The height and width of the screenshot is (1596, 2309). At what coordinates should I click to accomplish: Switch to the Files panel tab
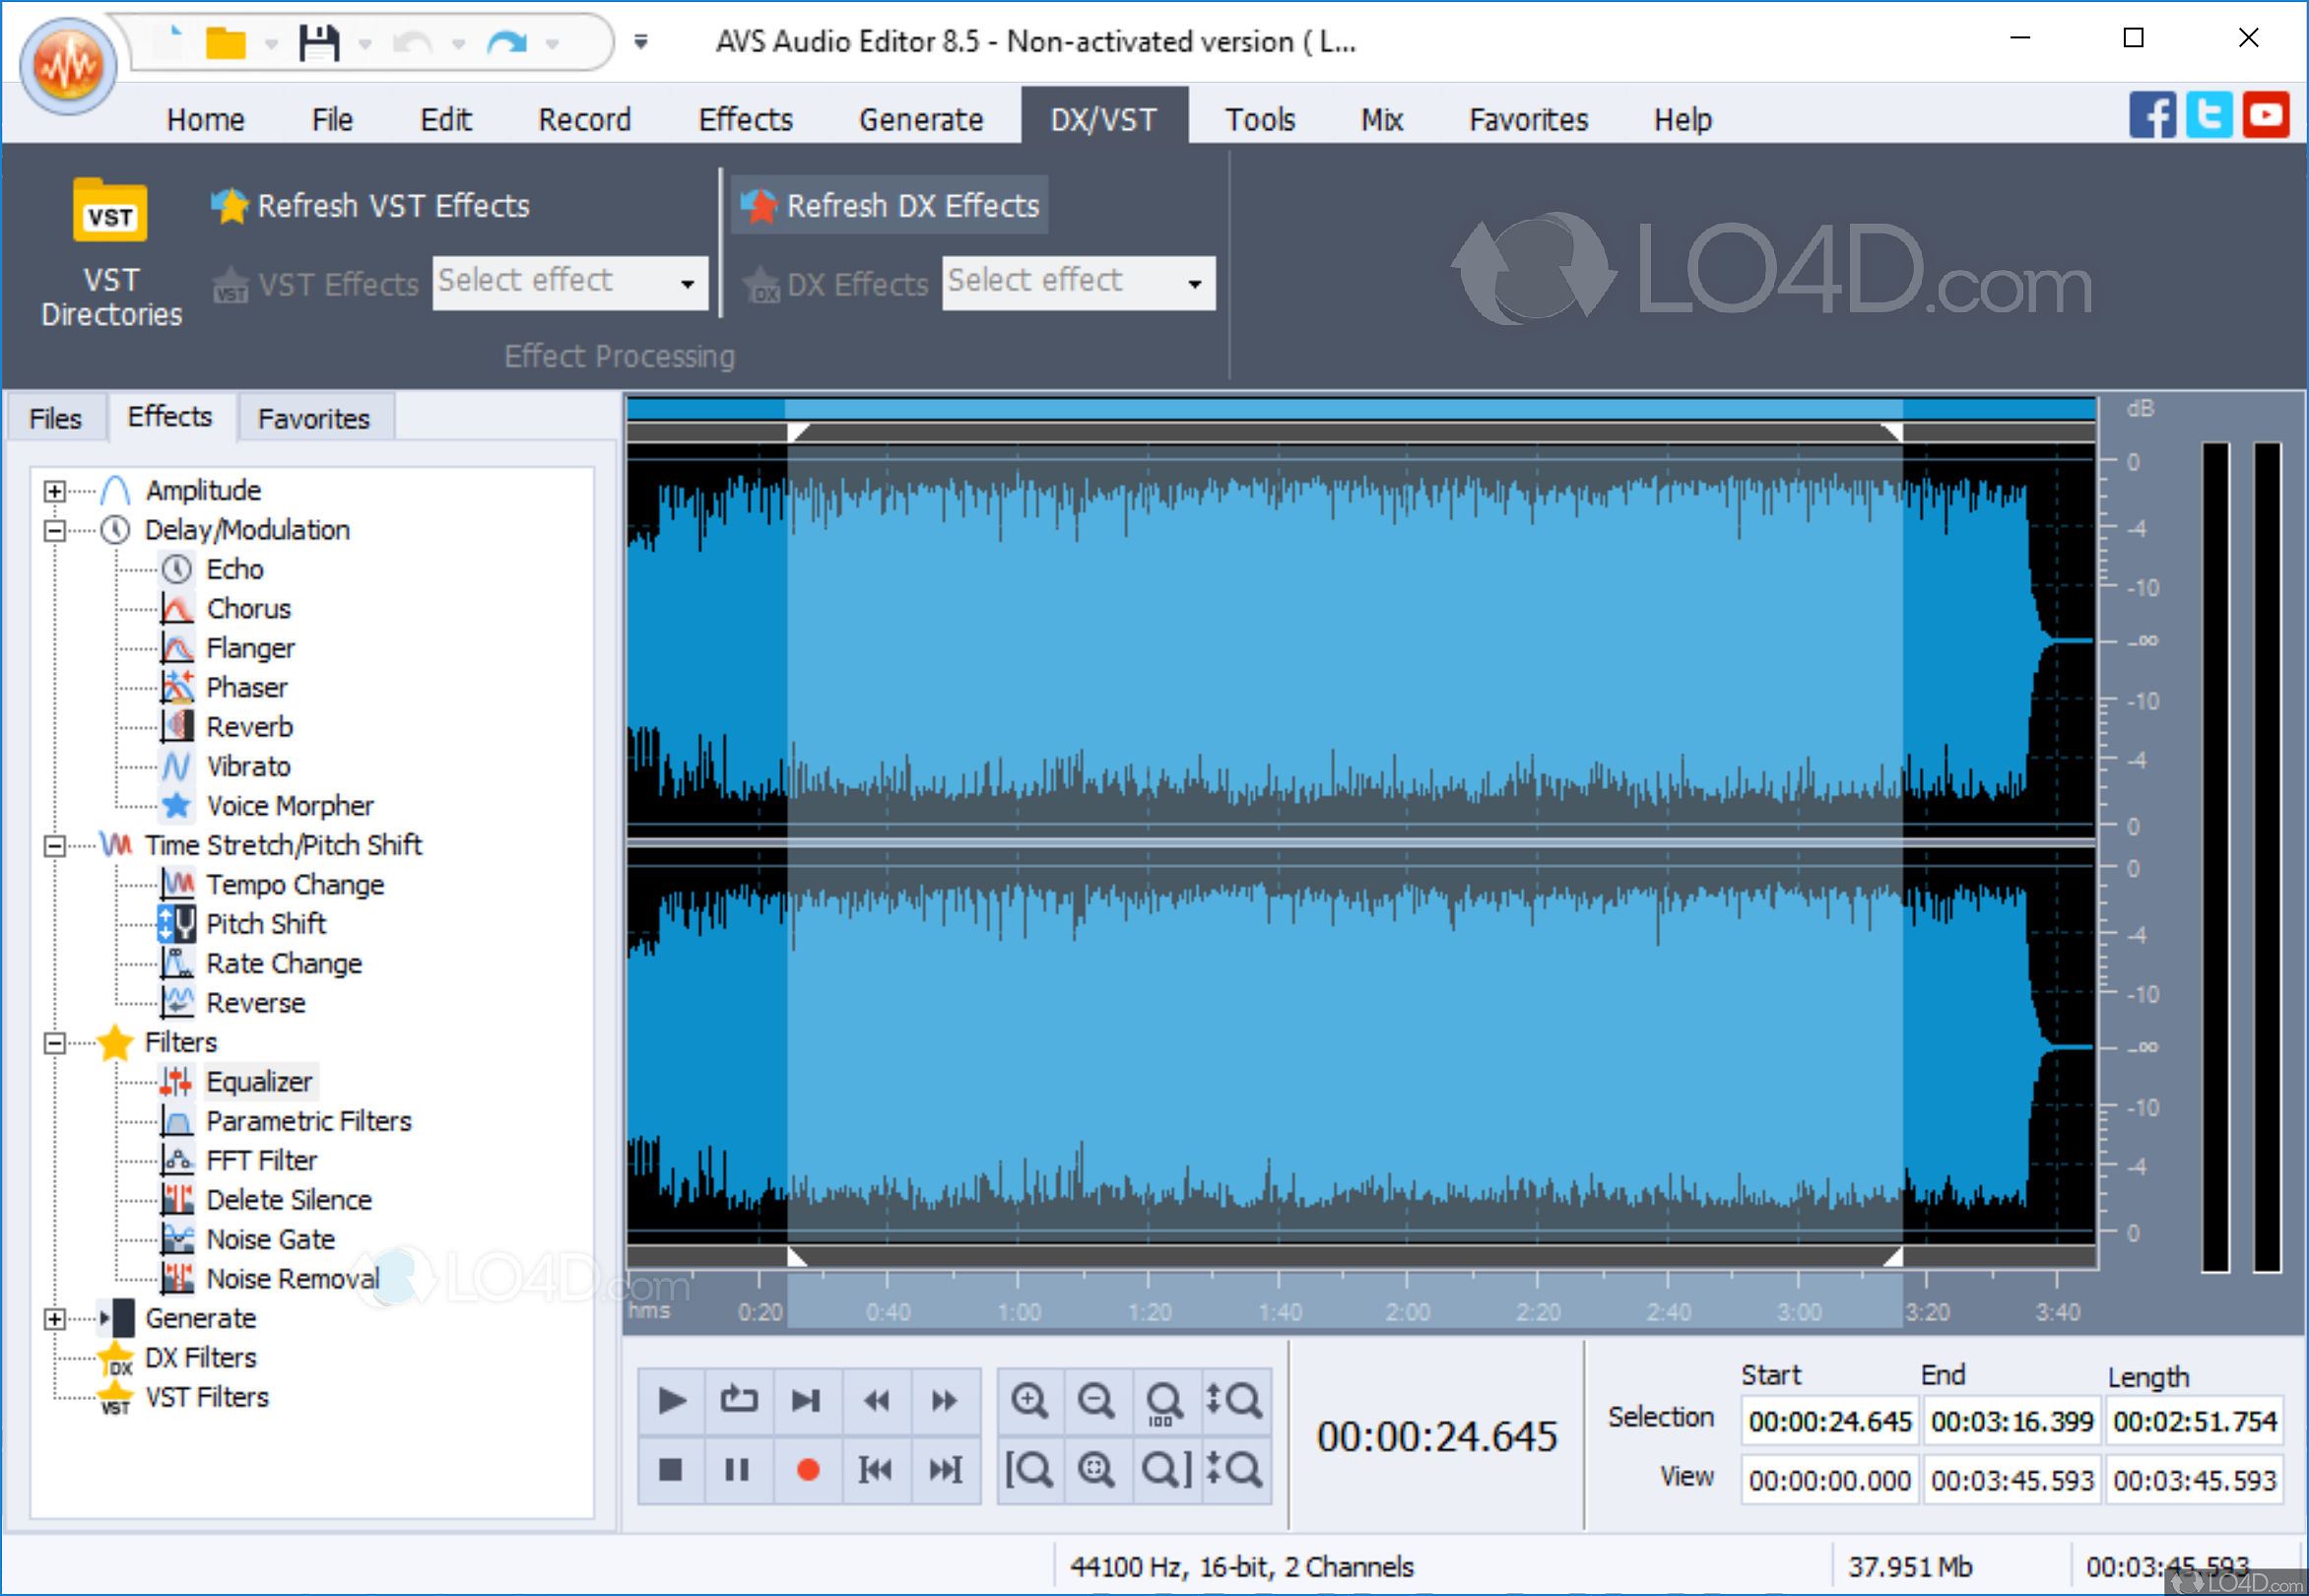pyautogui.click(x=55, y=417)
